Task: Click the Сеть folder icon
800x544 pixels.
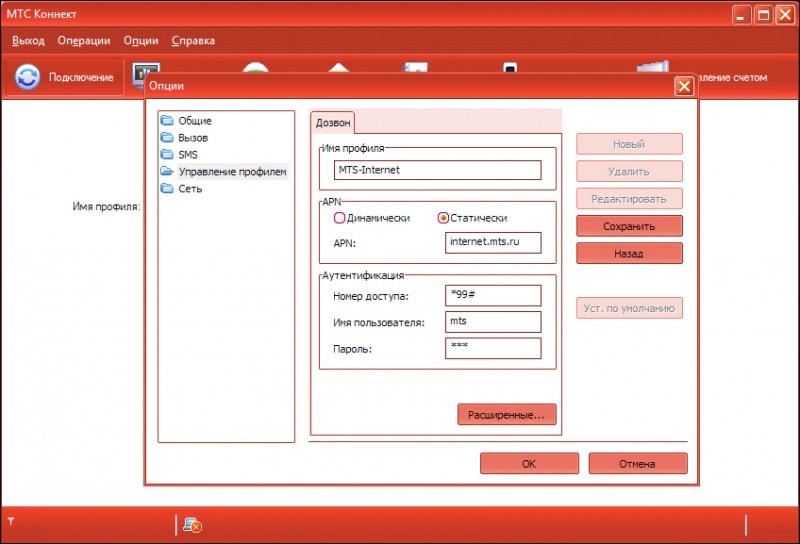Action: pos(167,188)
